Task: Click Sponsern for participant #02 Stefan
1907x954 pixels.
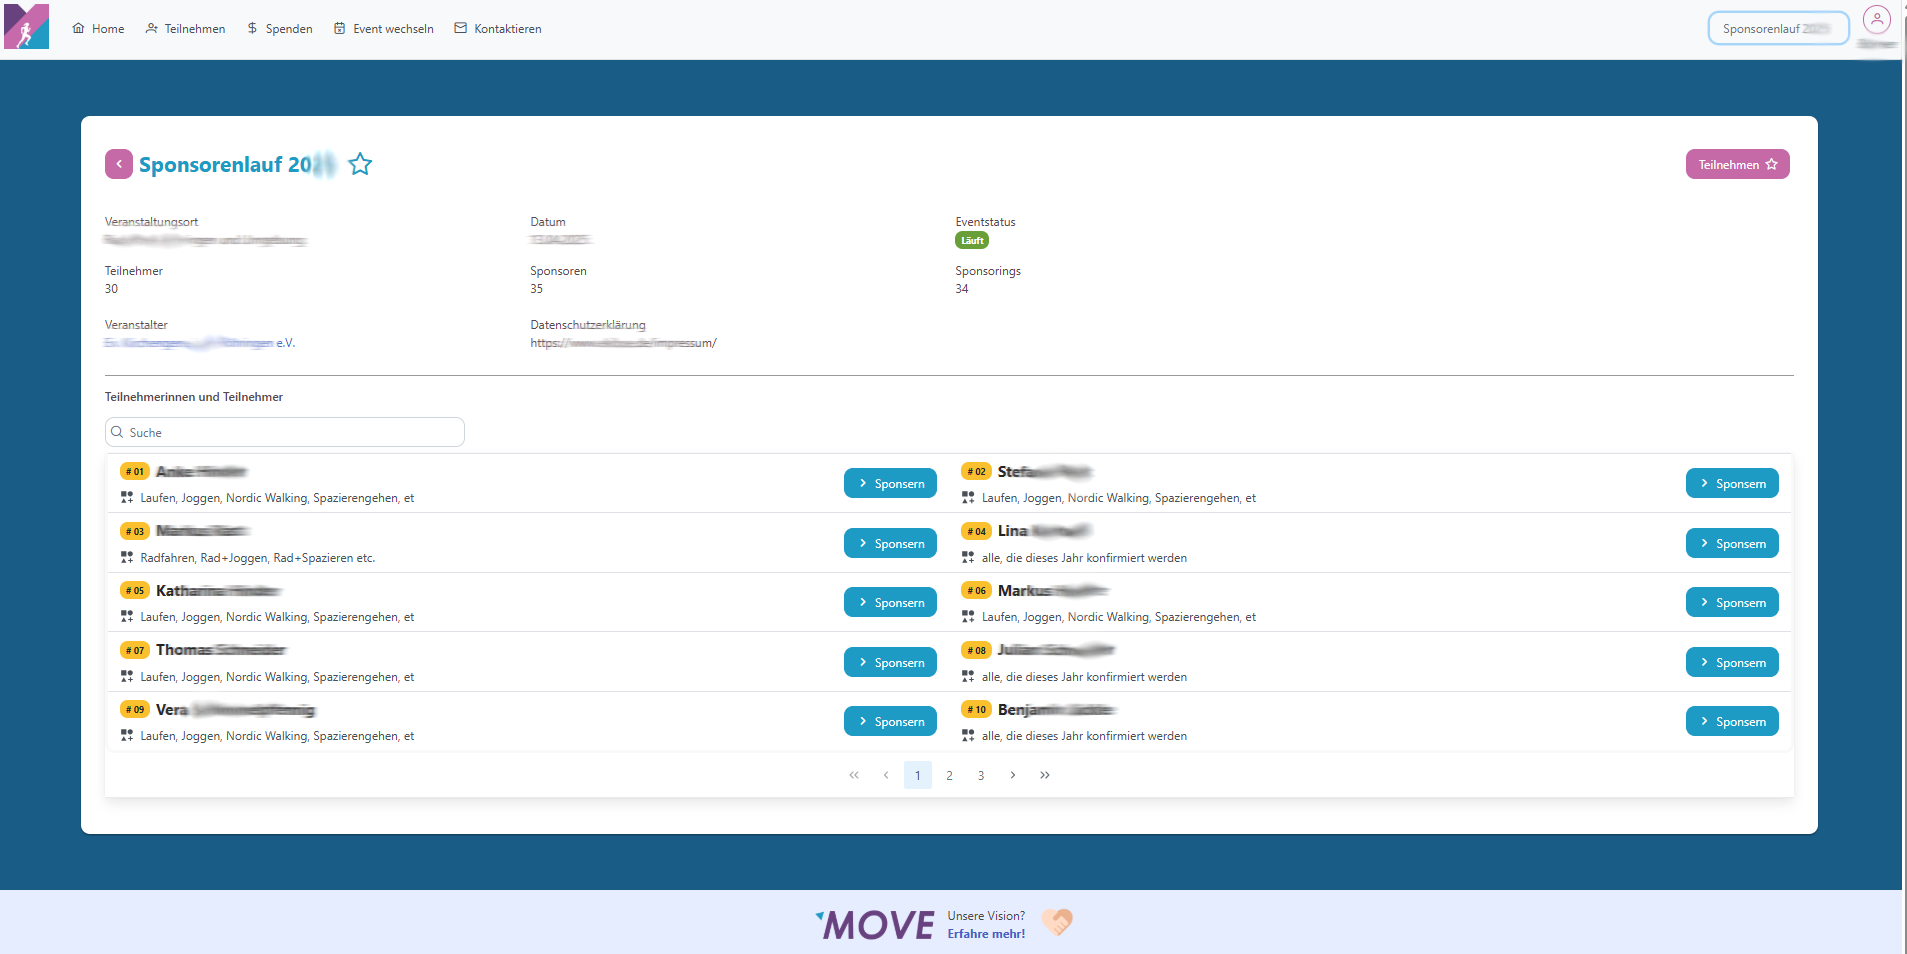Action: click(1732, 483)
